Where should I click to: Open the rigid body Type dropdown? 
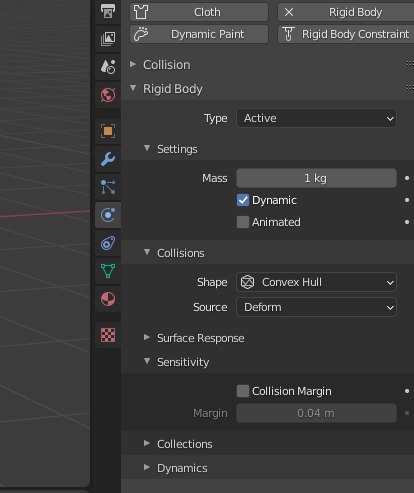point(316,118)
